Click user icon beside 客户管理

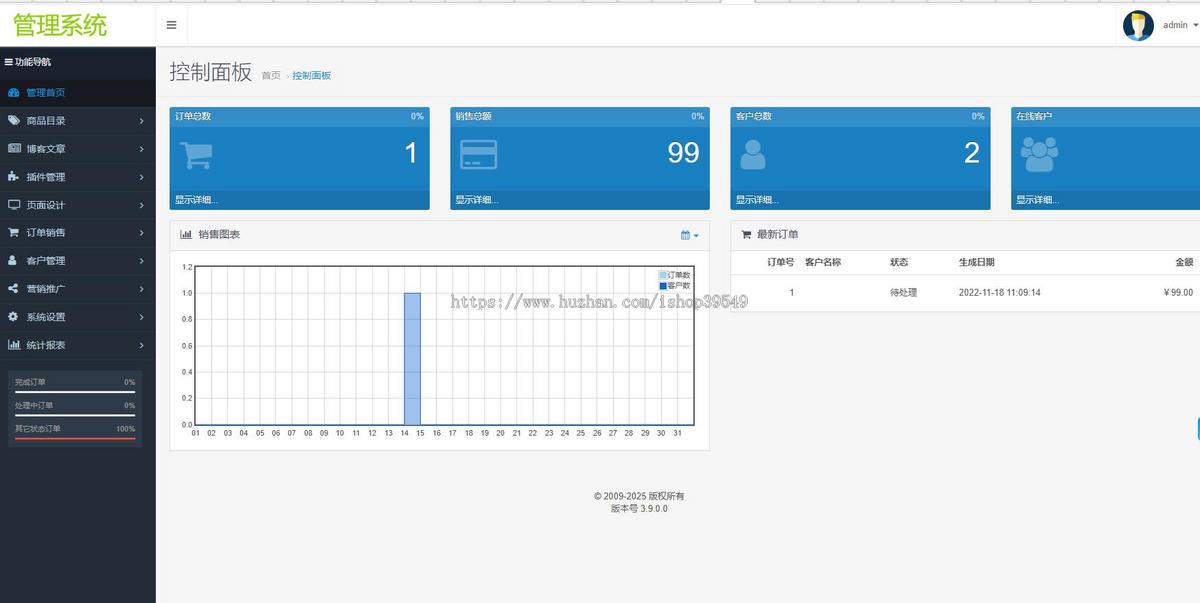coord(13,261)
